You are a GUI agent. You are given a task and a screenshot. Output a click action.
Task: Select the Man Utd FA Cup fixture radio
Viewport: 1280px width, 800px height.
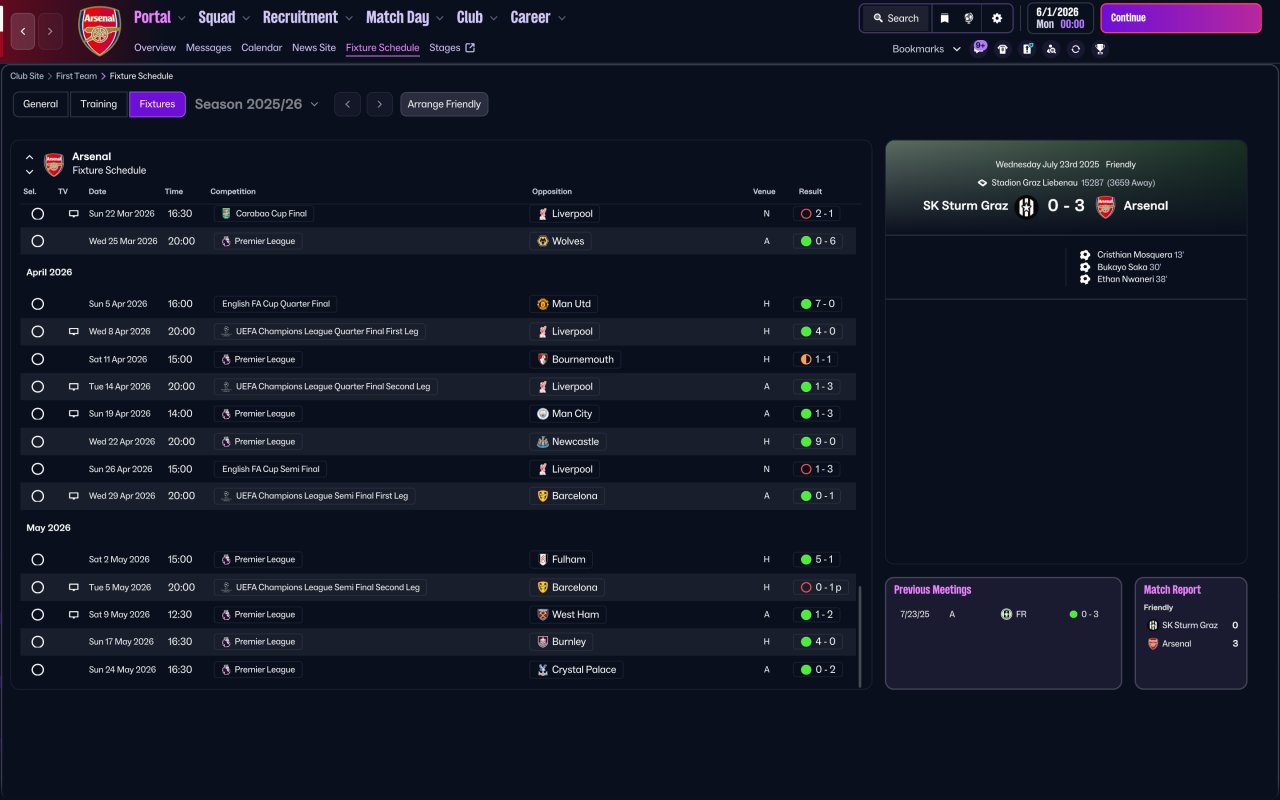click(x=37, y=304)
